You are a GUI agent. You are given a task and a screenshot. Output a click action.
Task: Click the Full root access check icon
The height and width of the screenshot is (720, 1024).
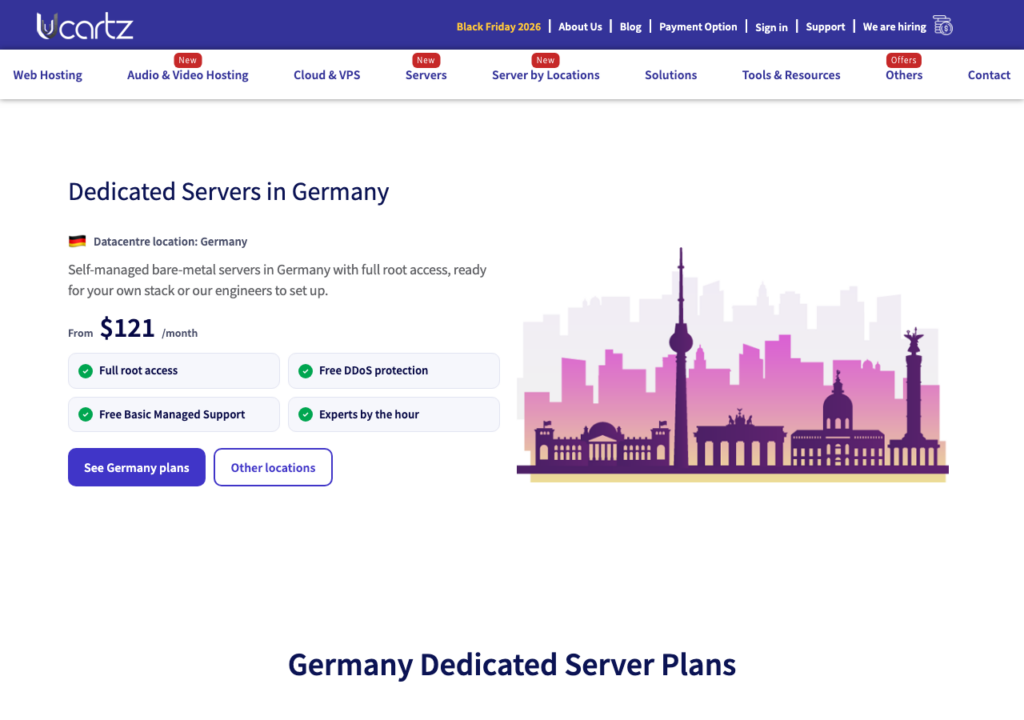tap(86, 371)
